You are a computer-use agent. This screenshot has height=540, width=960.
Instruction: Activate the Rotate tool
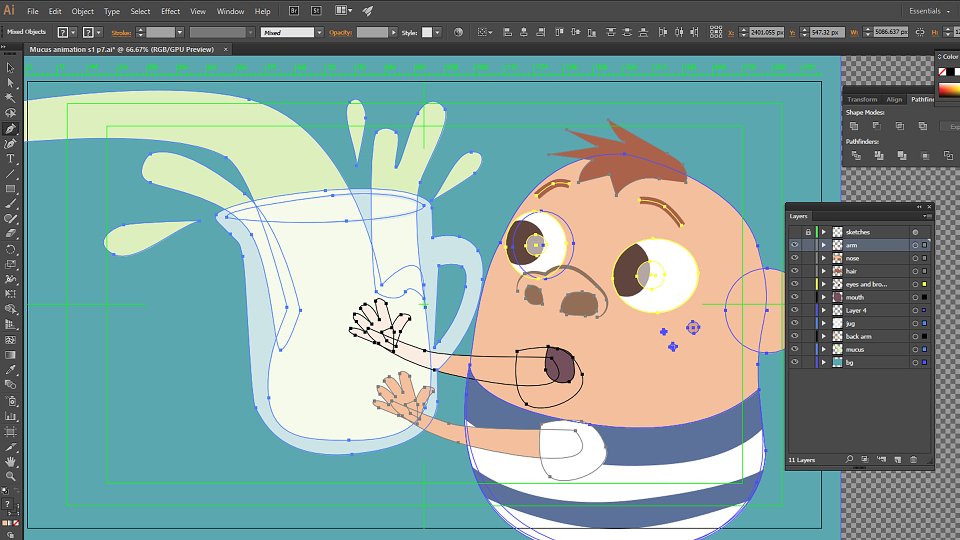pyautogui.click(x=10, y=249)
